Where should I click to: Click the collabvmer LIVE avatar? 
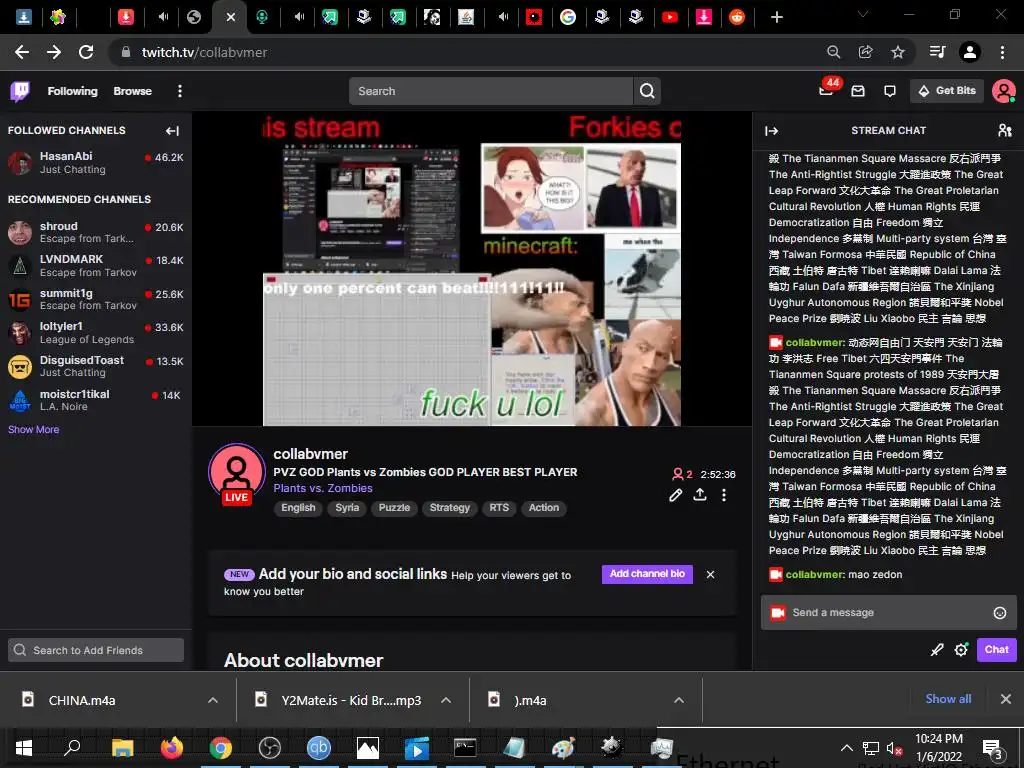point(236,473)
